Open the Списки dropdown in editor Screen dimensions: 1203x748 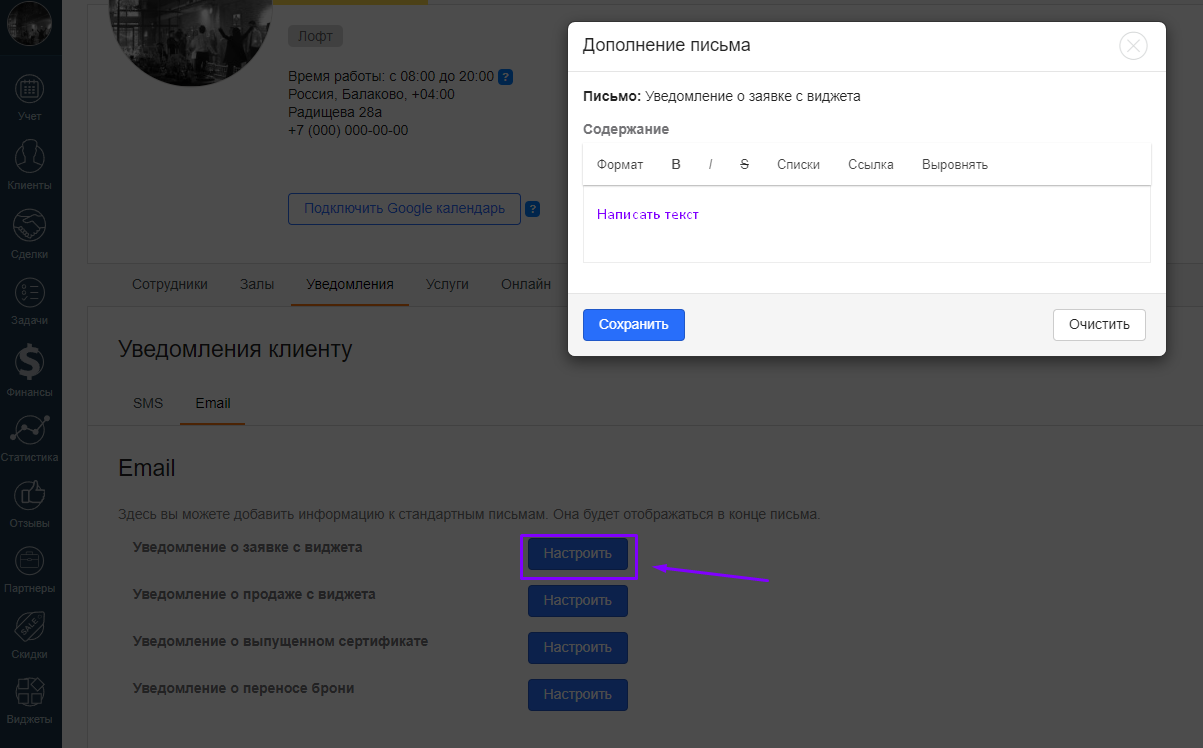coord(798,165)
